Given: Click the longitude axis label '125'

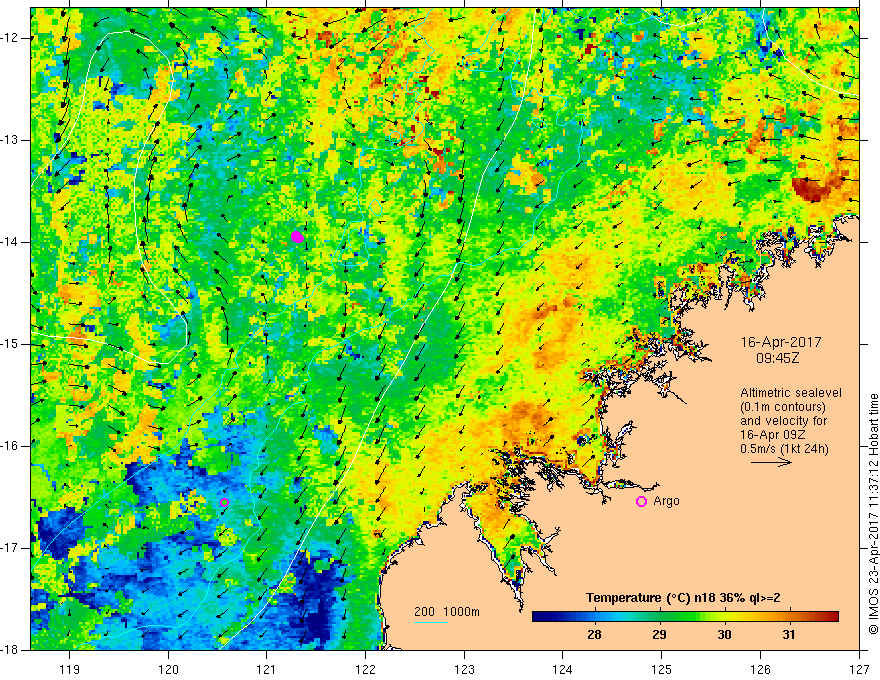Looking at the screenshot, I should pos(662,669).
